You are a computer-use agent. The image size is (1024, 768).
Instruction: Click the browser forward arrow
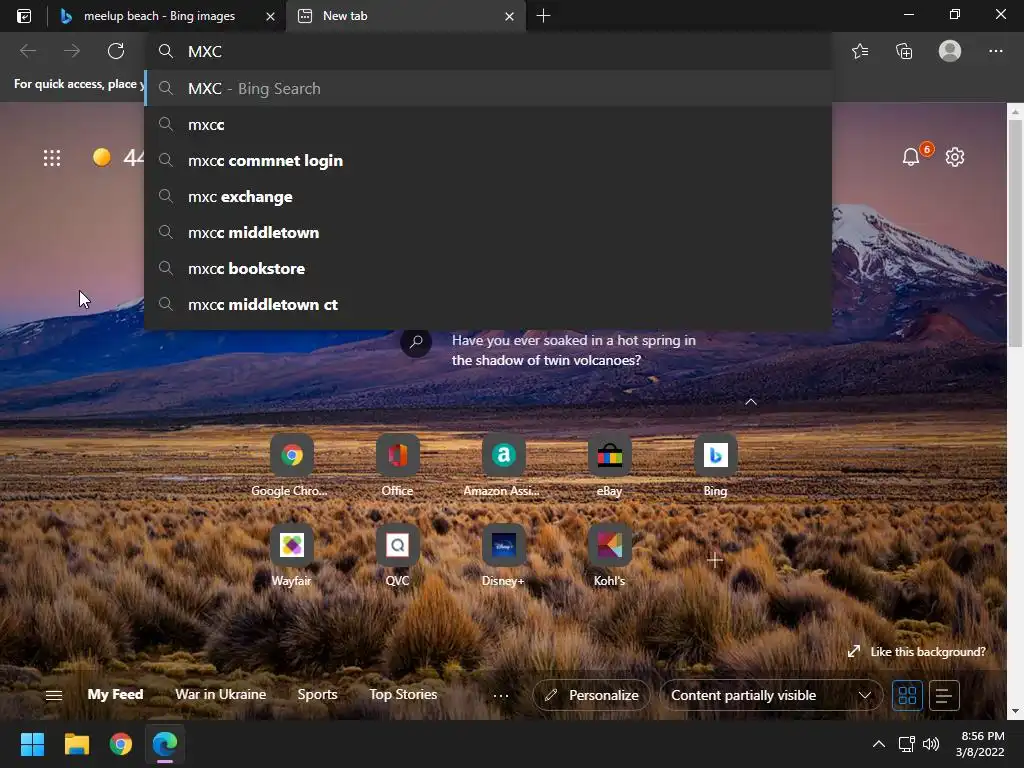point(72,51)
